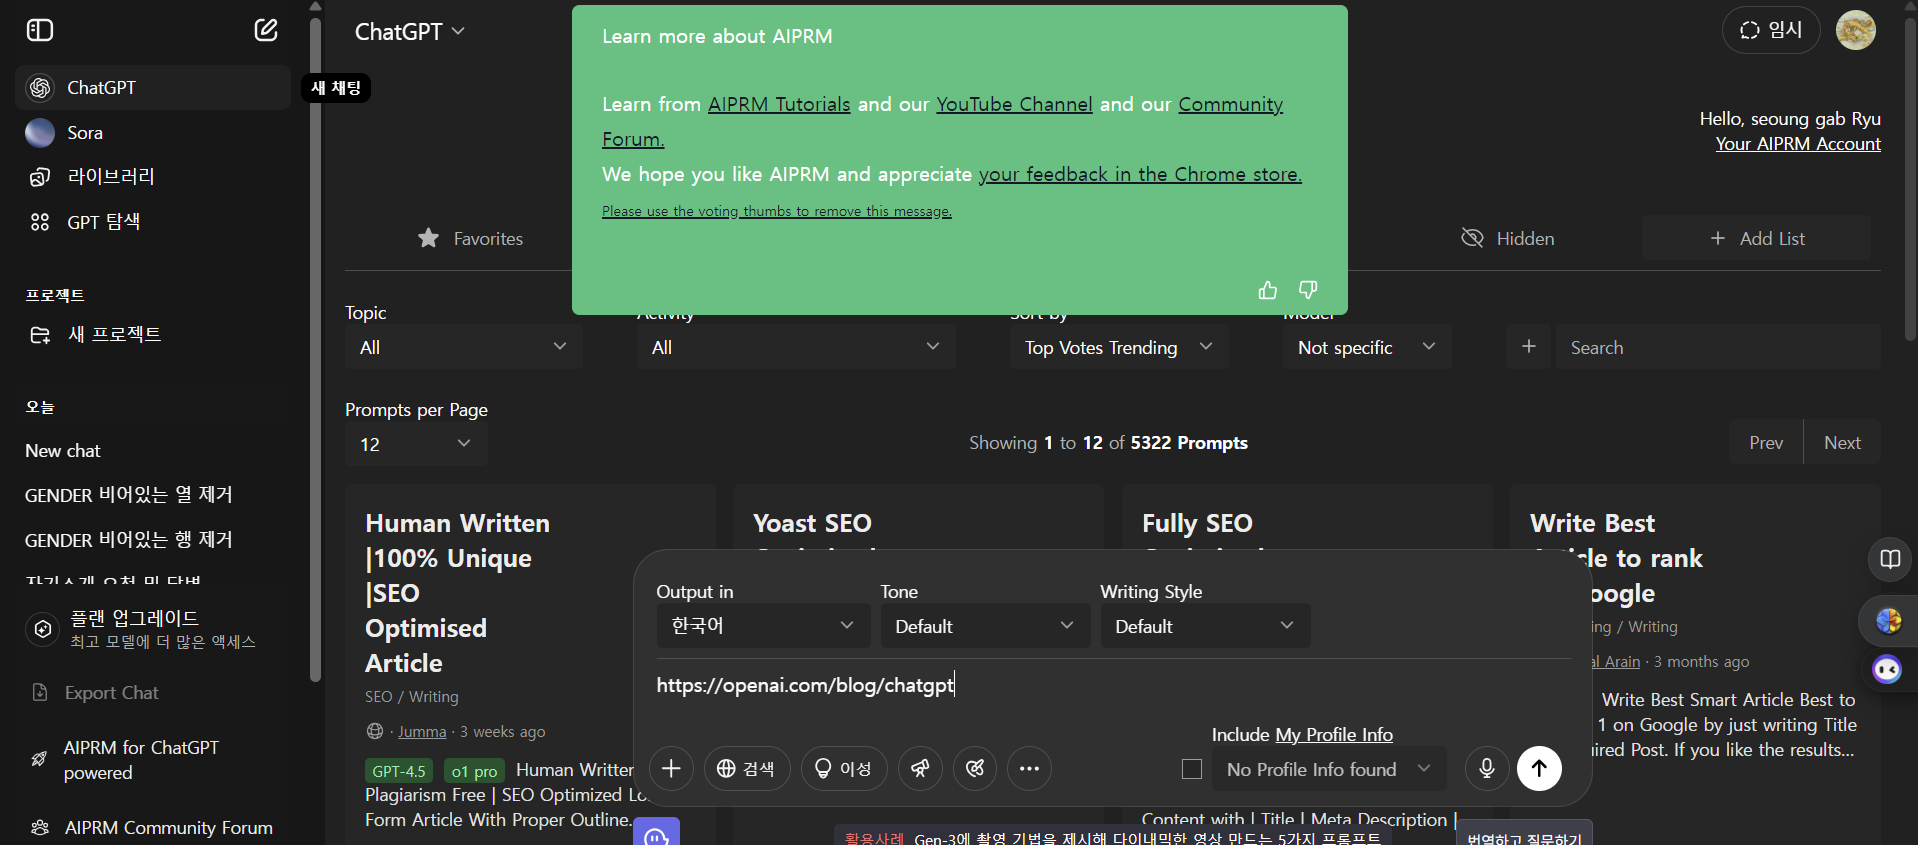Screen dimensions: 1918x845
Task: Open the Topic dropdown
Action: pyautogui.click(x=463, y=347)
